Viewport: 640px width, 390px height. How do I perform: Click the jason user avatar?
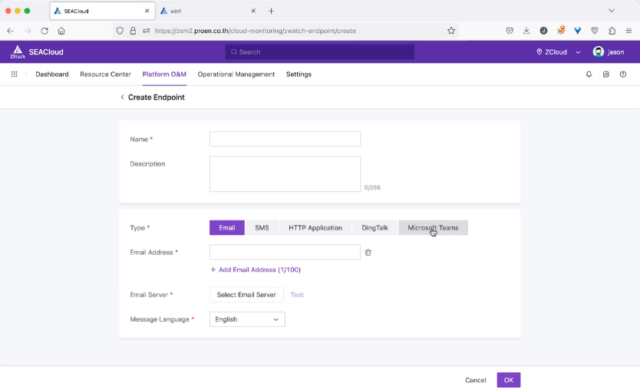598,52
